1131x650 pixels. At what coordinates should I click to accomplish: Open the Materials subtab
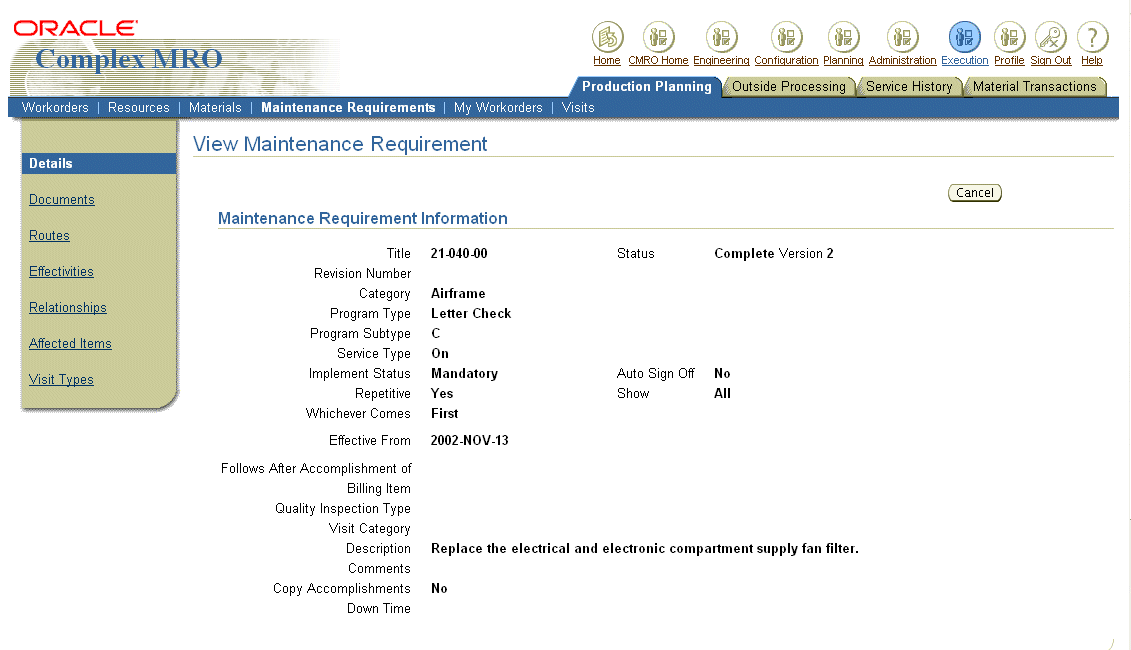tap(215, 107)
